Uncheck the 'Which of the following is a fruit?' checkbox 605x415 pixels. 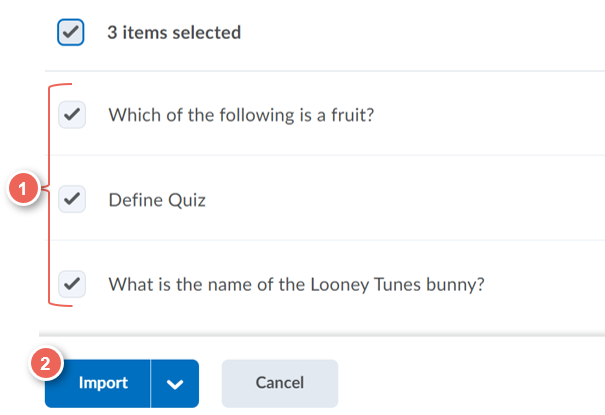click(x=72, y=115)
